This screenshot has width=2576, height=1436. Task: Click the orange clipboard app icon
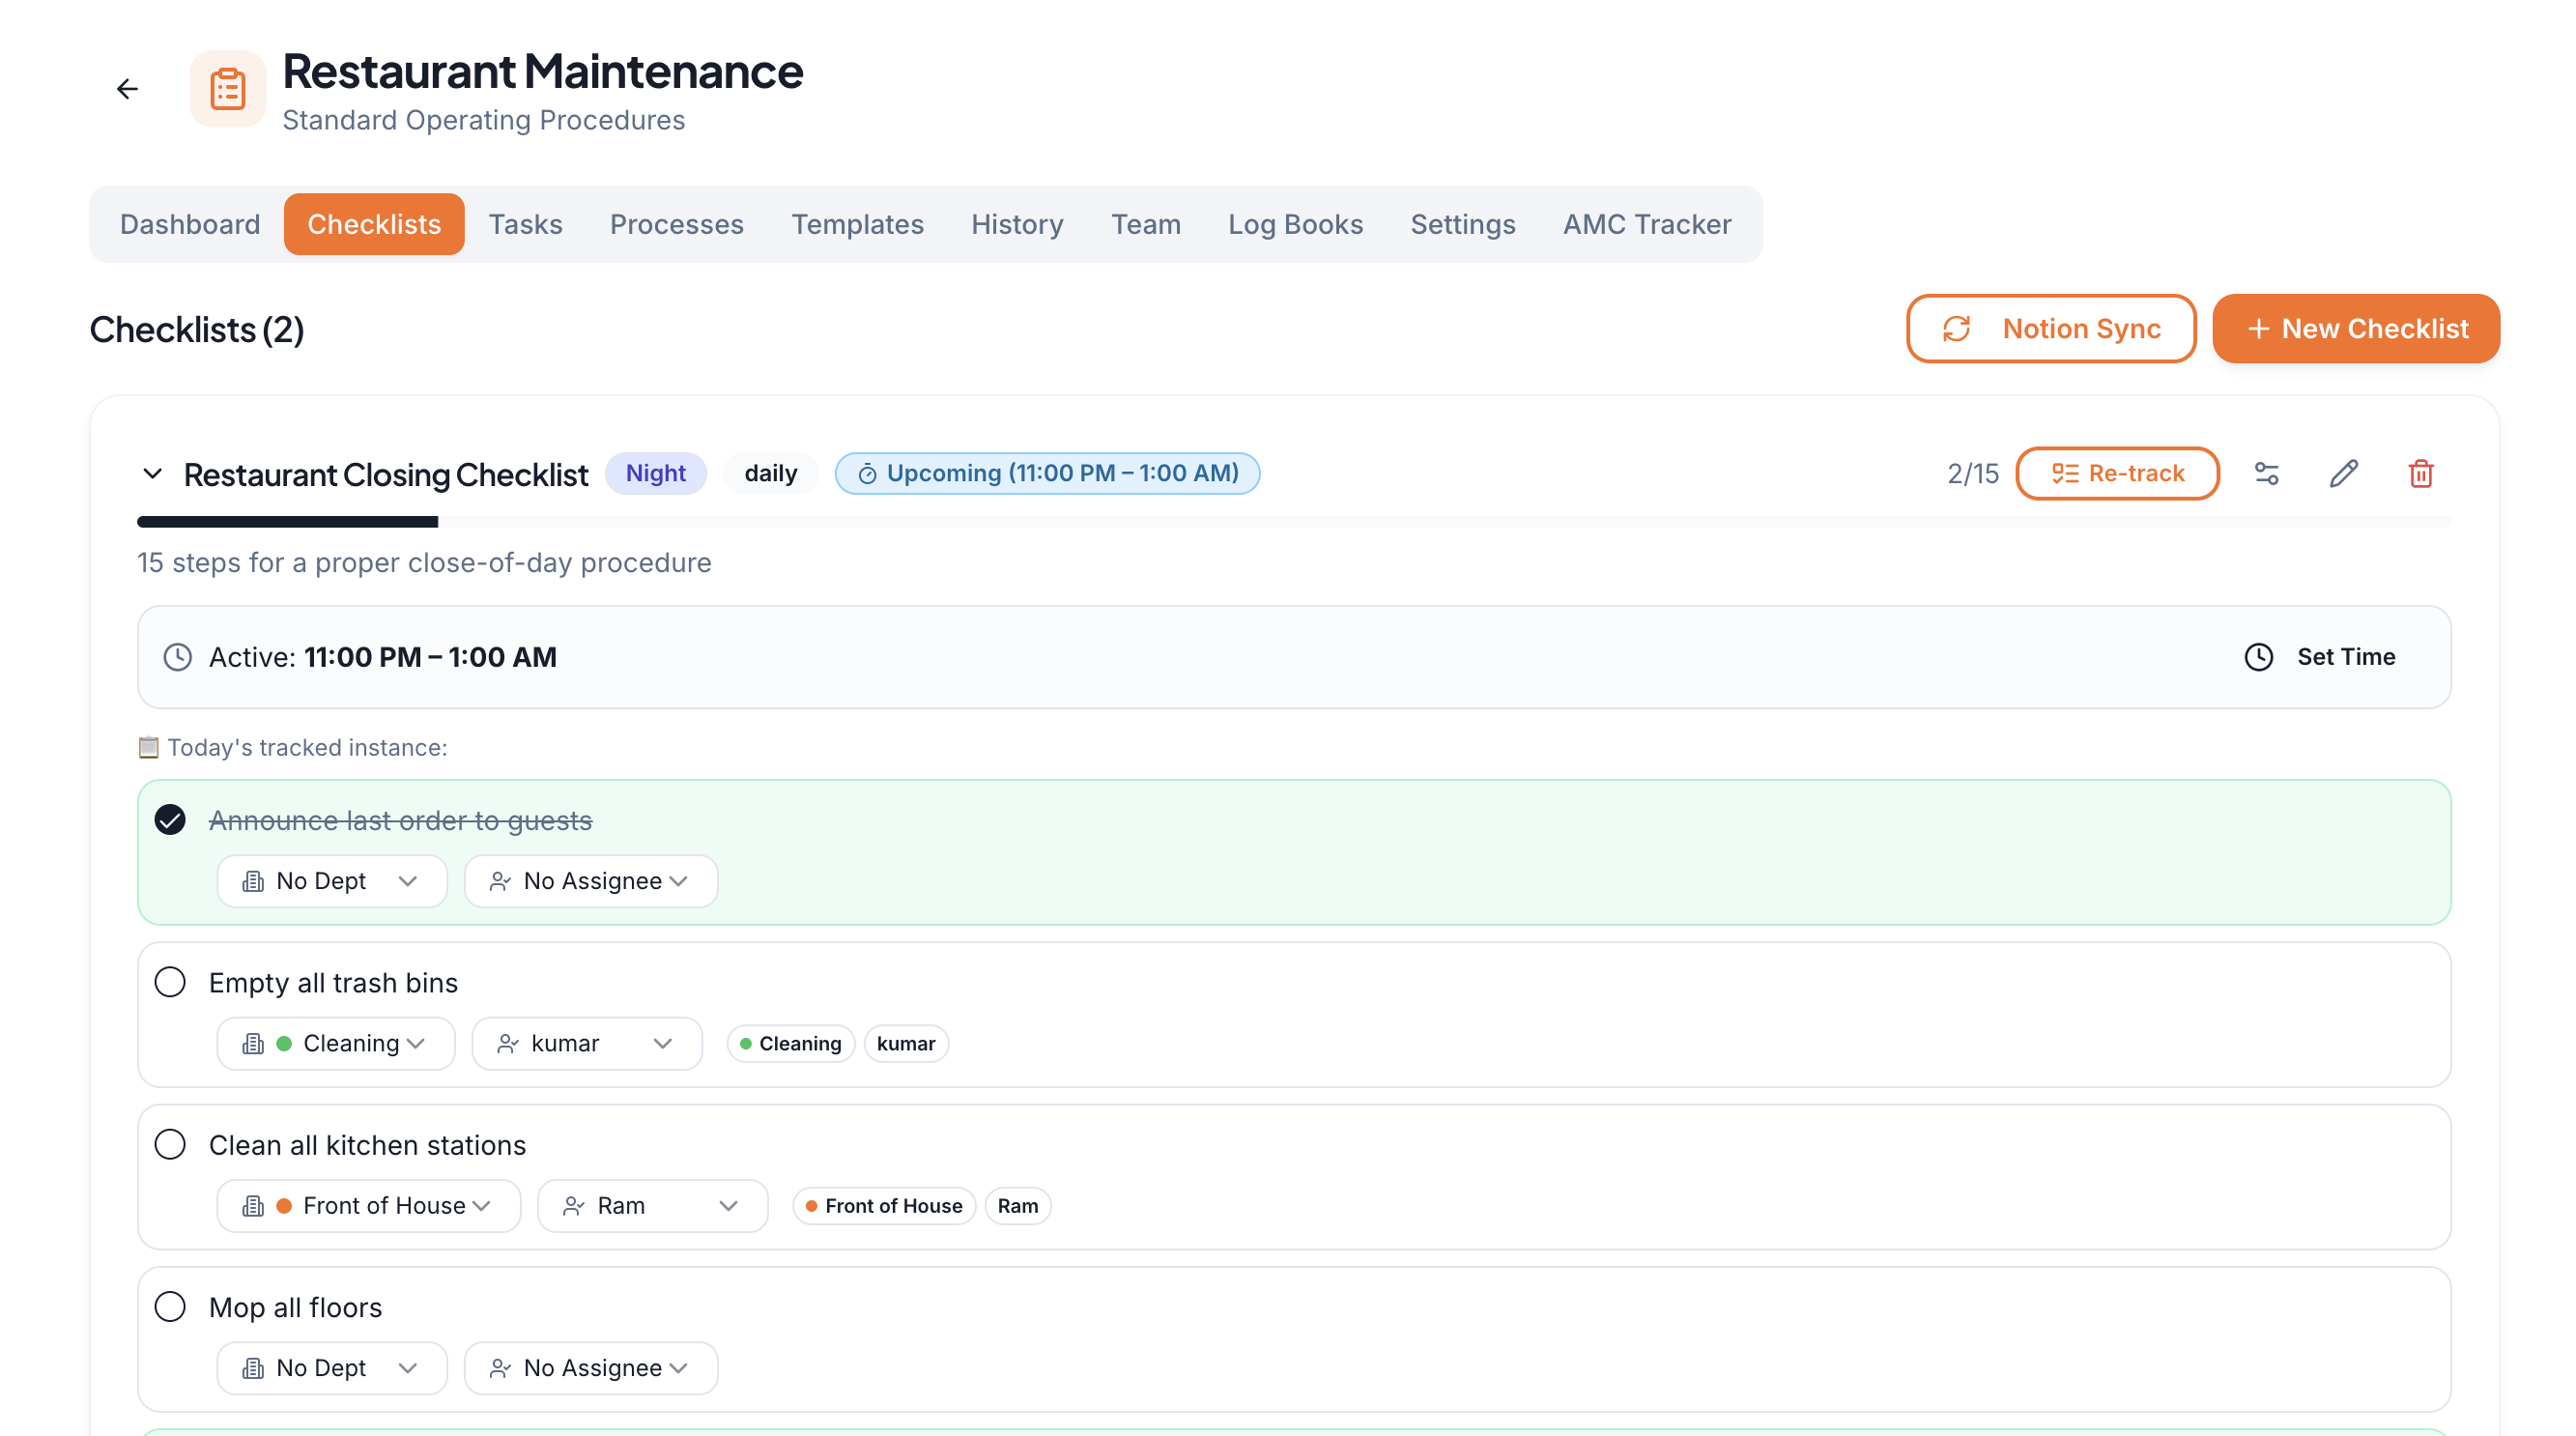click(x=228, y=89)
